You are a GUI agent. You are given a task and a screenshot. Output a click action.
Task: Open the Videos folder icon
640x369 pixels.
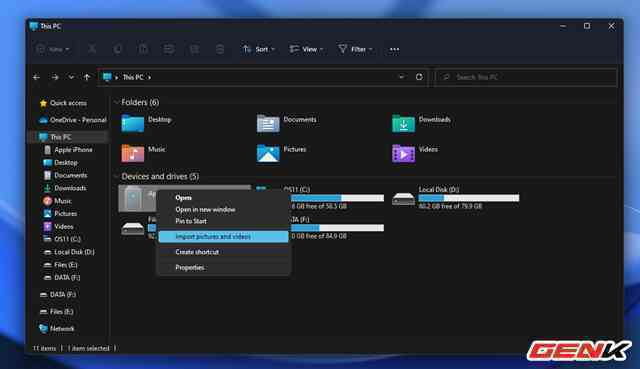[x=403, y=153]
